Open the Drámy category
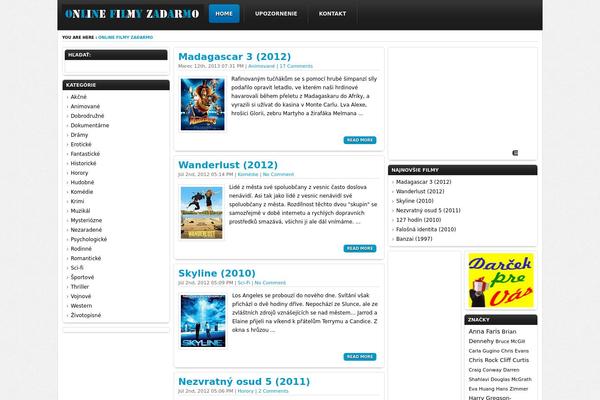 tap(79, 135)
